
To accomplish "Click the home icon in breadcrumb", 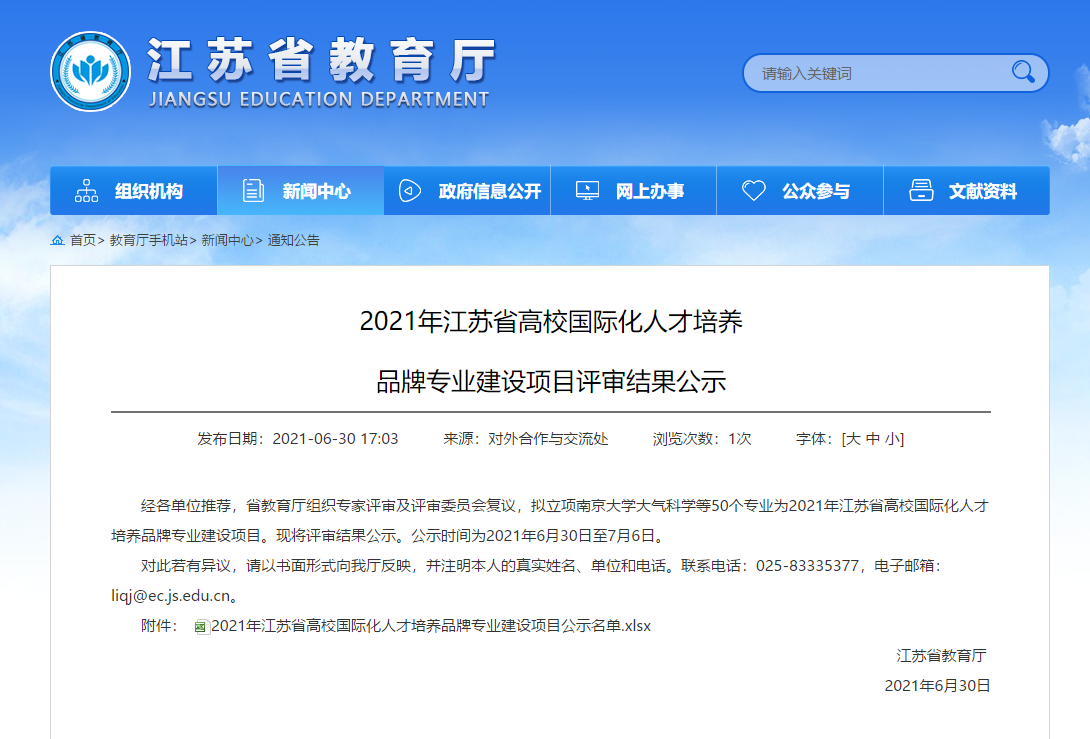I will click(x=58, y=240).
